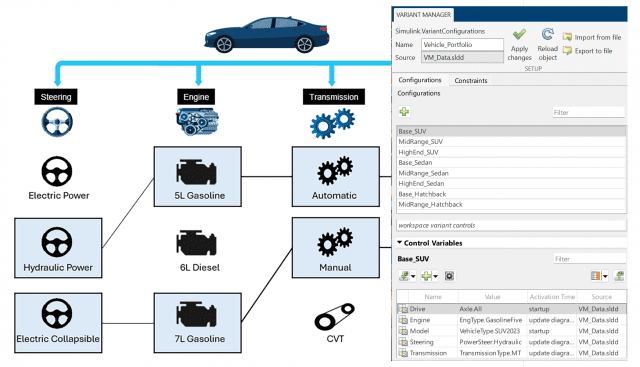The width and height of the screenshot is (640, 367).
Task: Click the Name field showing Vehicle_Portfolio
Action: point(462,44)
